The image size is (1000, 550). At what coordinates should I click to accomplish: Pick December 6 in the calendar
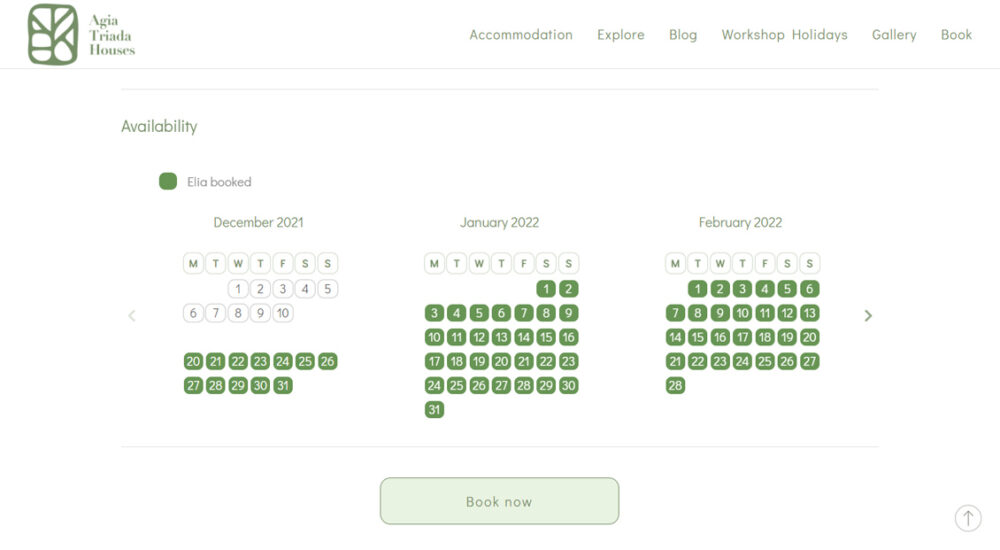click(x=193, y=313)
